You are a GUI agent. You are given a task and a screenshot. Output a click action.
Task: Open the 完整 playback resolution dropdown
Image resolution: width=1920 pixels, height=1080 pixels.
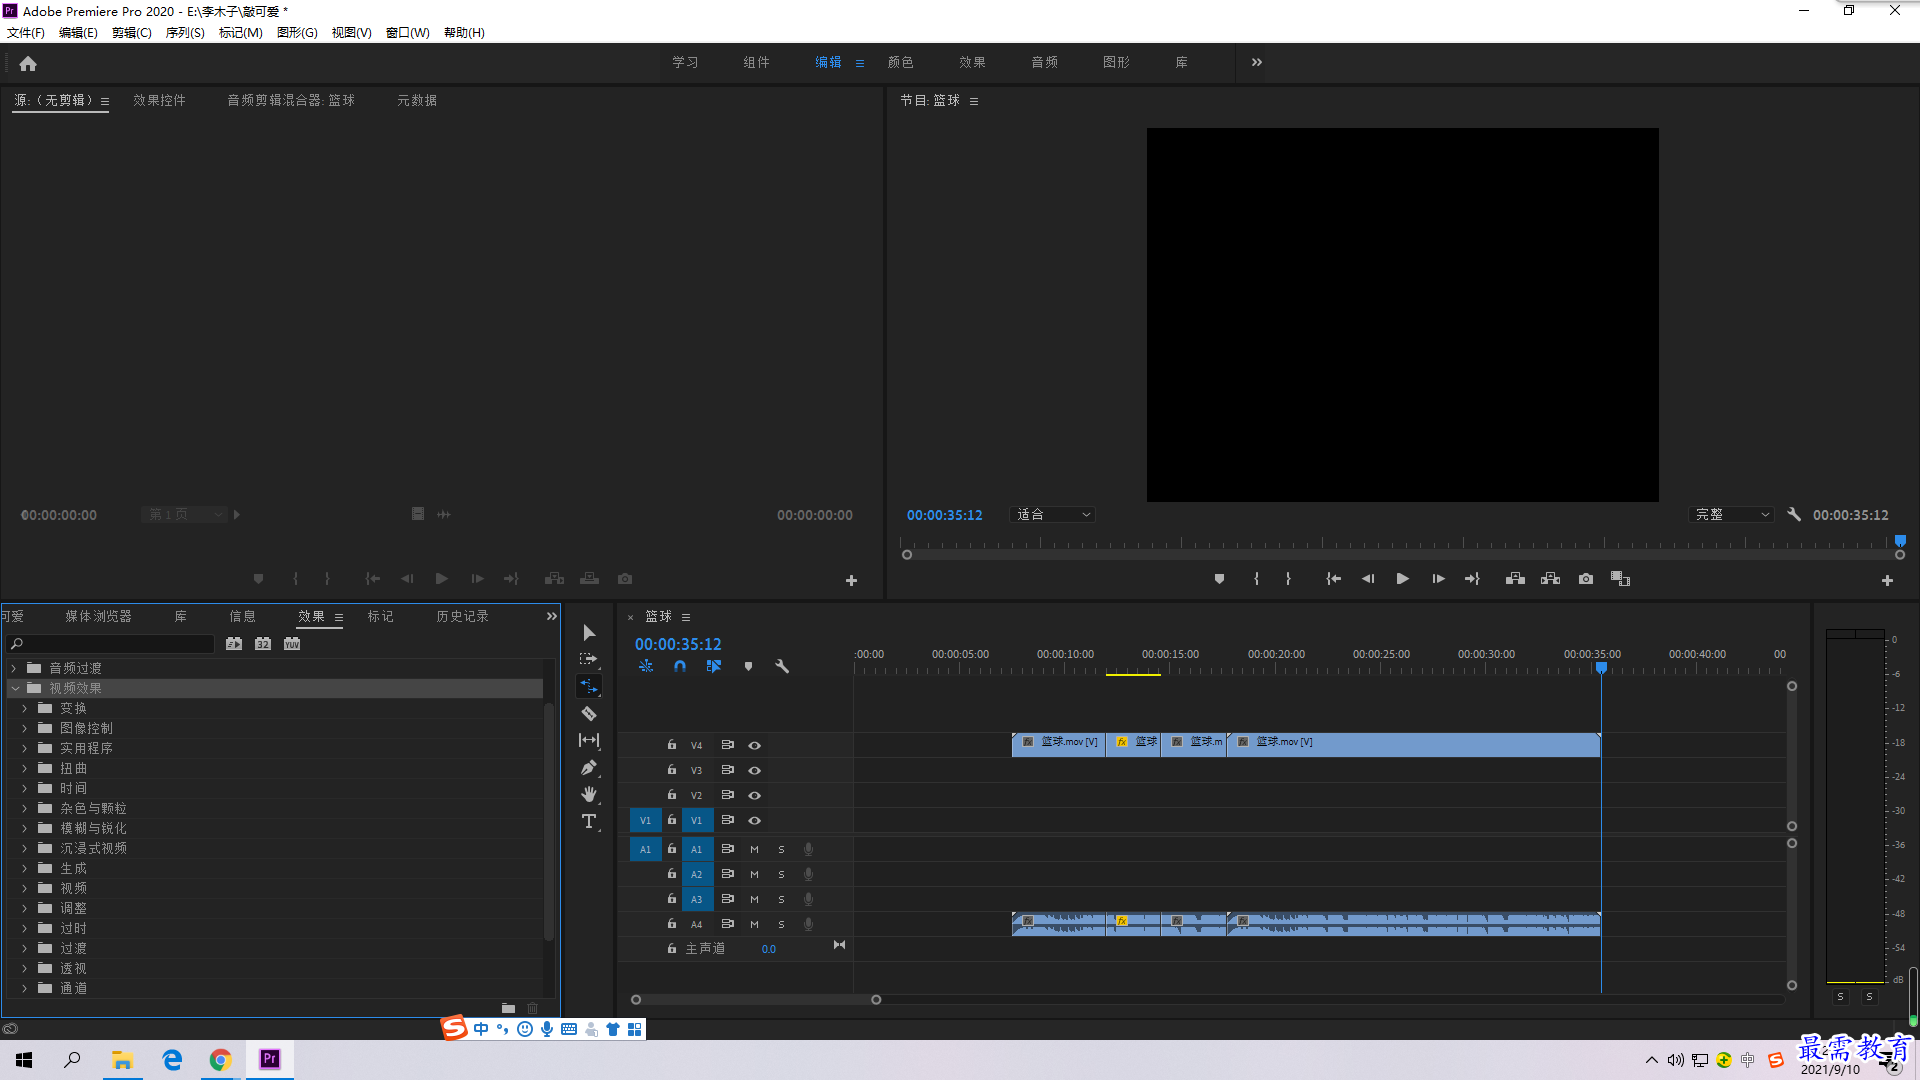[1731, 515]
